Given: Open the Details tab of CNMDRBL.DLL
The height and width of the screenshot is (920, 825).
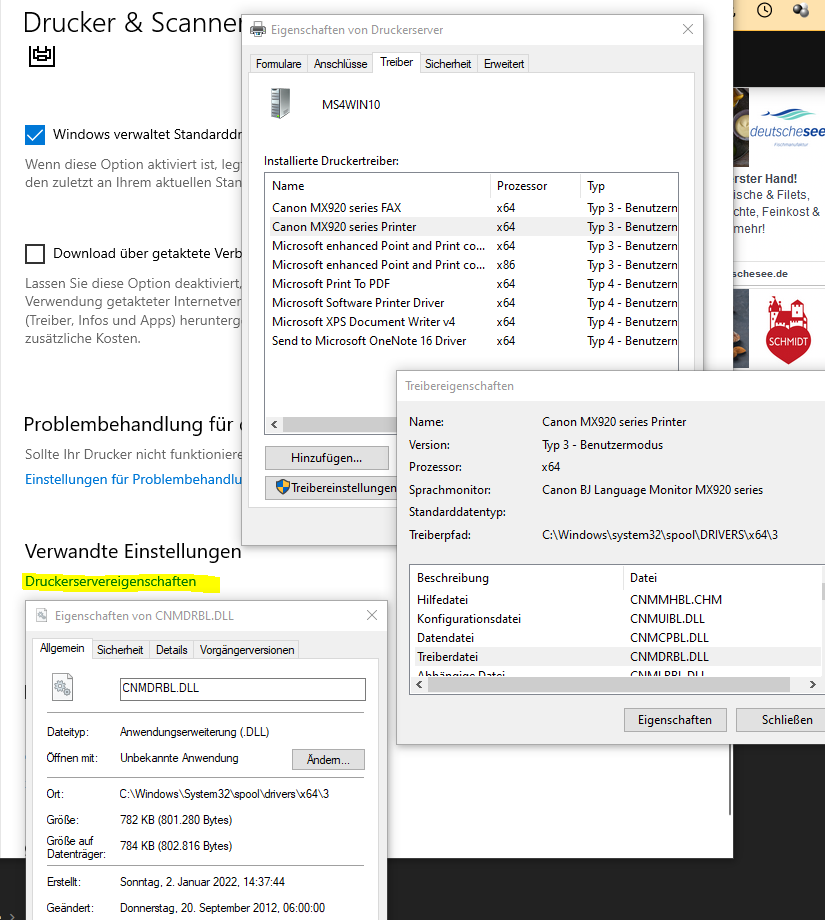Looking at the screenshot, I should pos(171,650).
